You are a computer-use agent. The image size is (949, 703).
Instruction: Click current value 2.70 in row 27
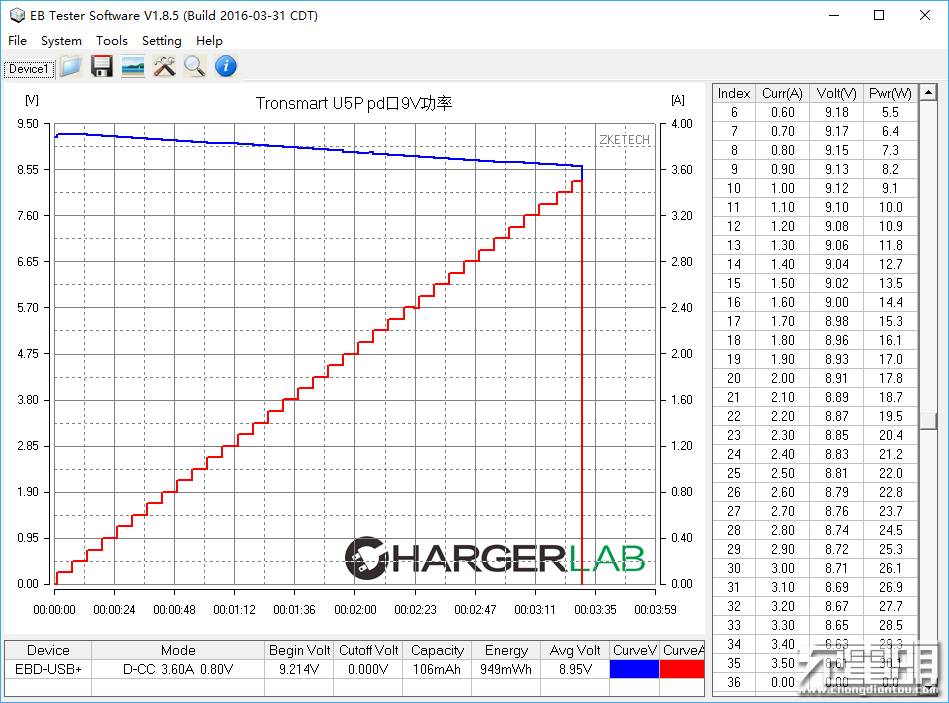(783, 511)
